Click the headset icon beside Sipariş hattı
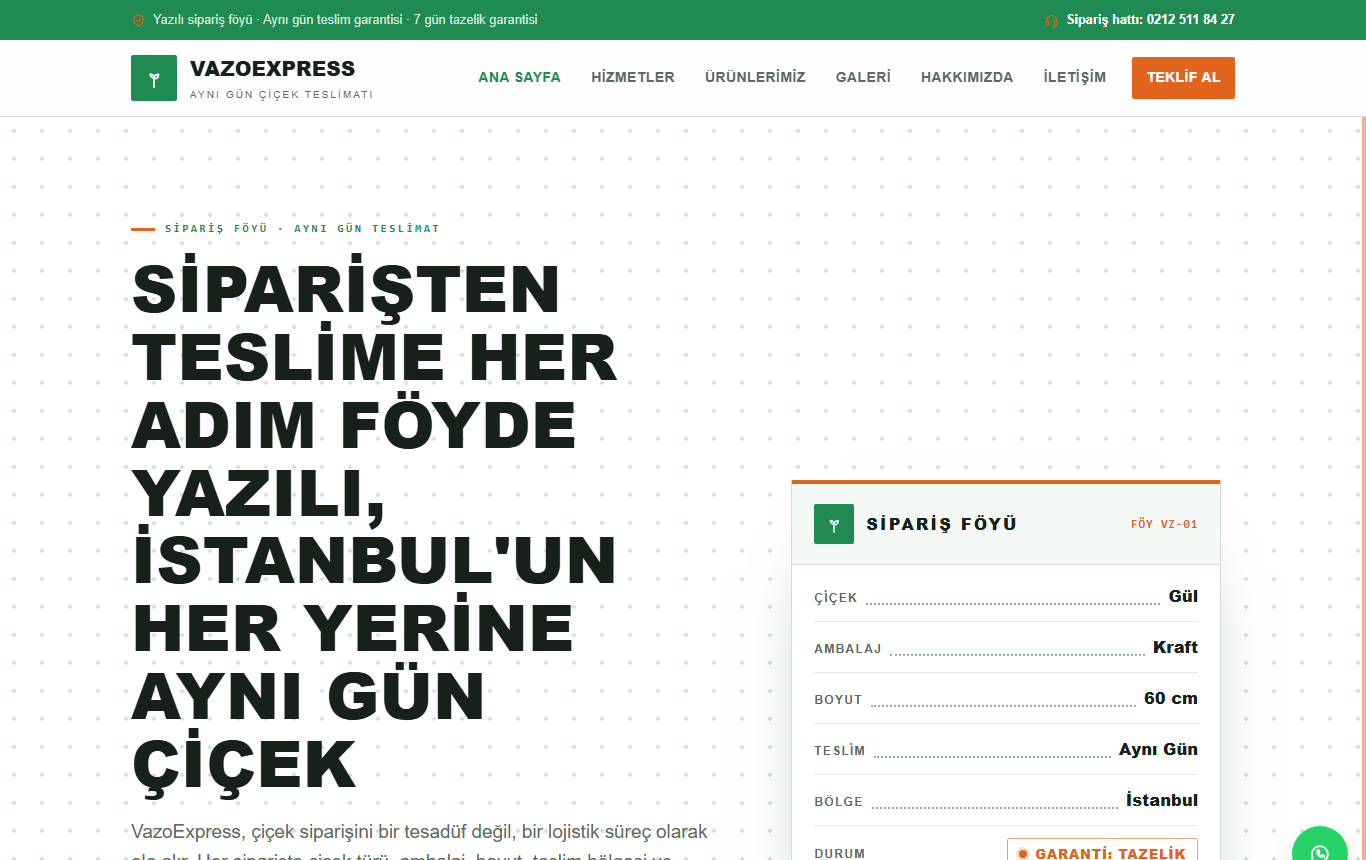Viewport: 1366px width, 860px height. pos(1051,20)
